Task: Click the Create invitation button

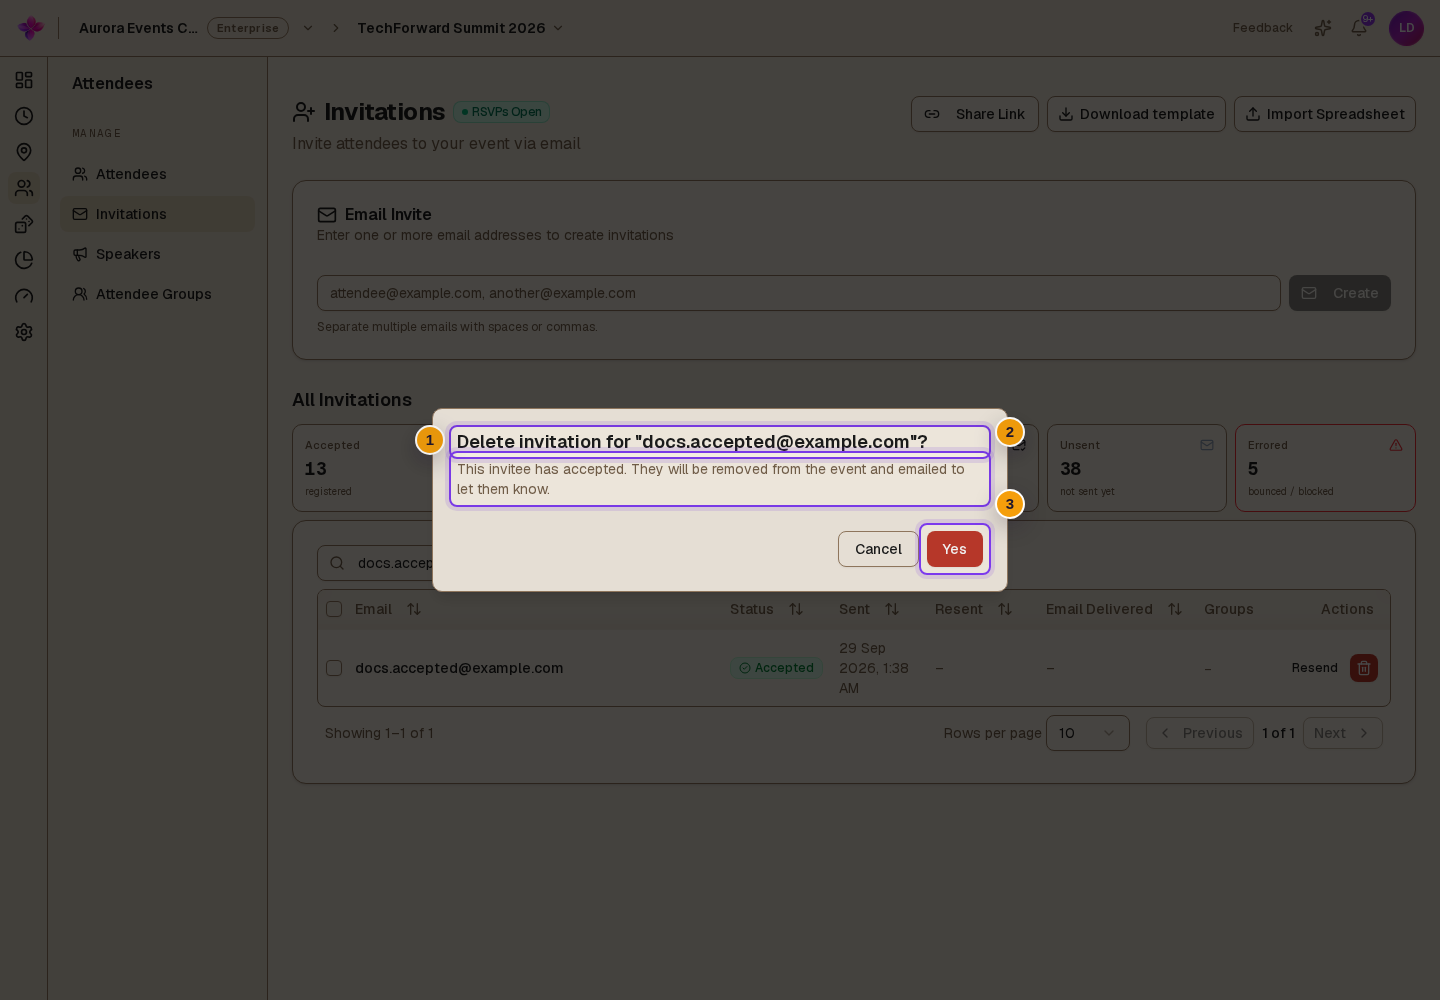Action: point(1340,293)
